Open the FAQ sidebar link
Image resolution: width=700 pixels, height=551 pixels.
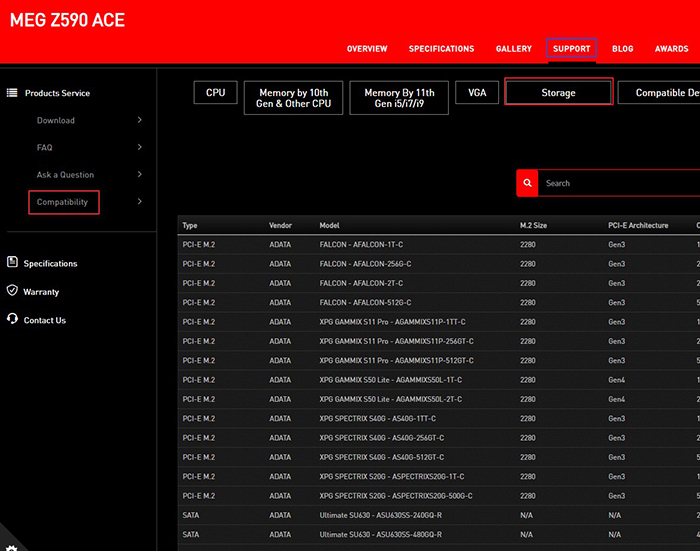[45, 147]
